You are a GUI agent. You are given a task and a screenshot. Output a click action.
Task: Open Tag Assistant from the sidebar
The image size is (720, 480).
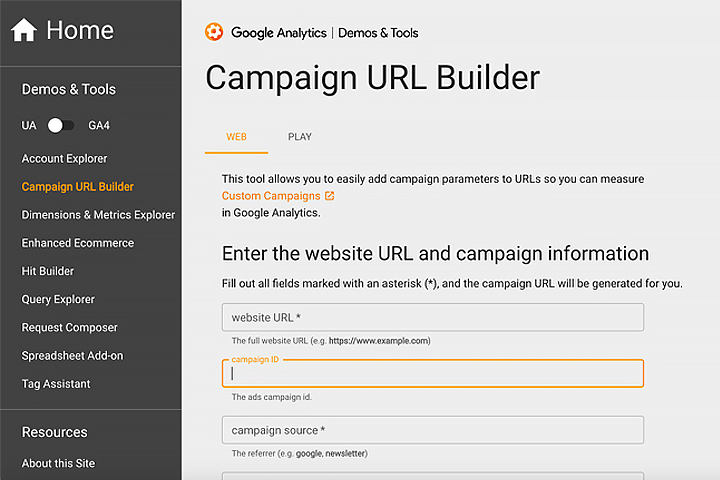pyautogui.click(x=56, y=384)
